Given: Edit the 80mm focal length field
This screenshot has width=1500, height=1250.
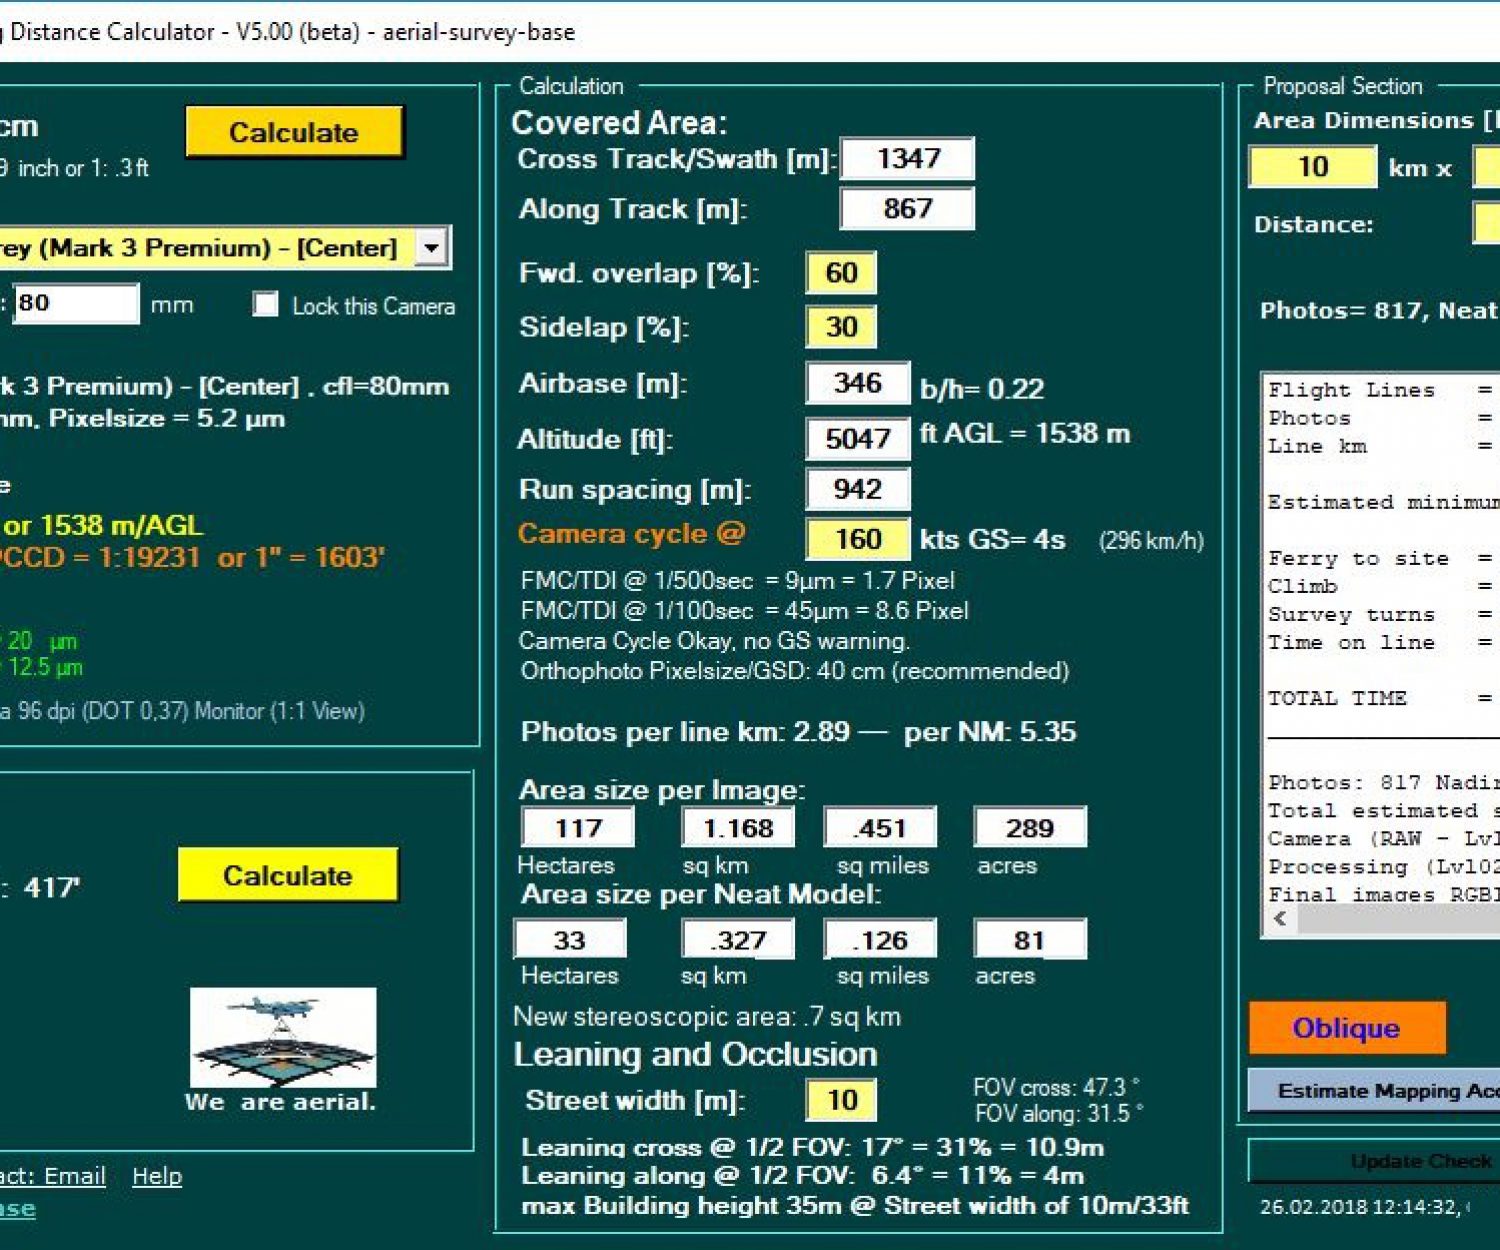Looking at the screenshot, I should [78, 303].
